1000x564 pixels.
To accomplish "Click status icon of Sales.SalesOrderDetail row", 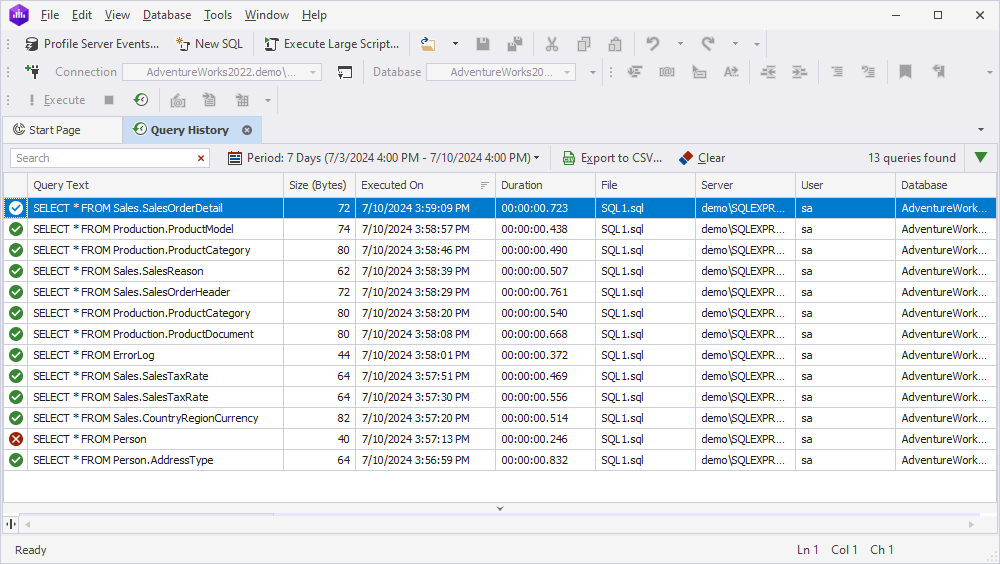I will (x=16, y=208).
